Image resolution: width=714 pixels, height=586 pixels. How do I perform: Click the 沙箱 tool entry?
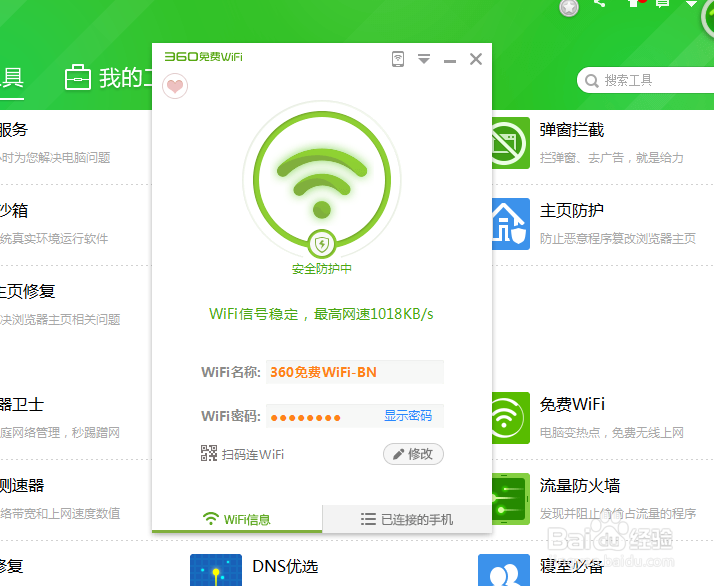click(x=54, y=223)
